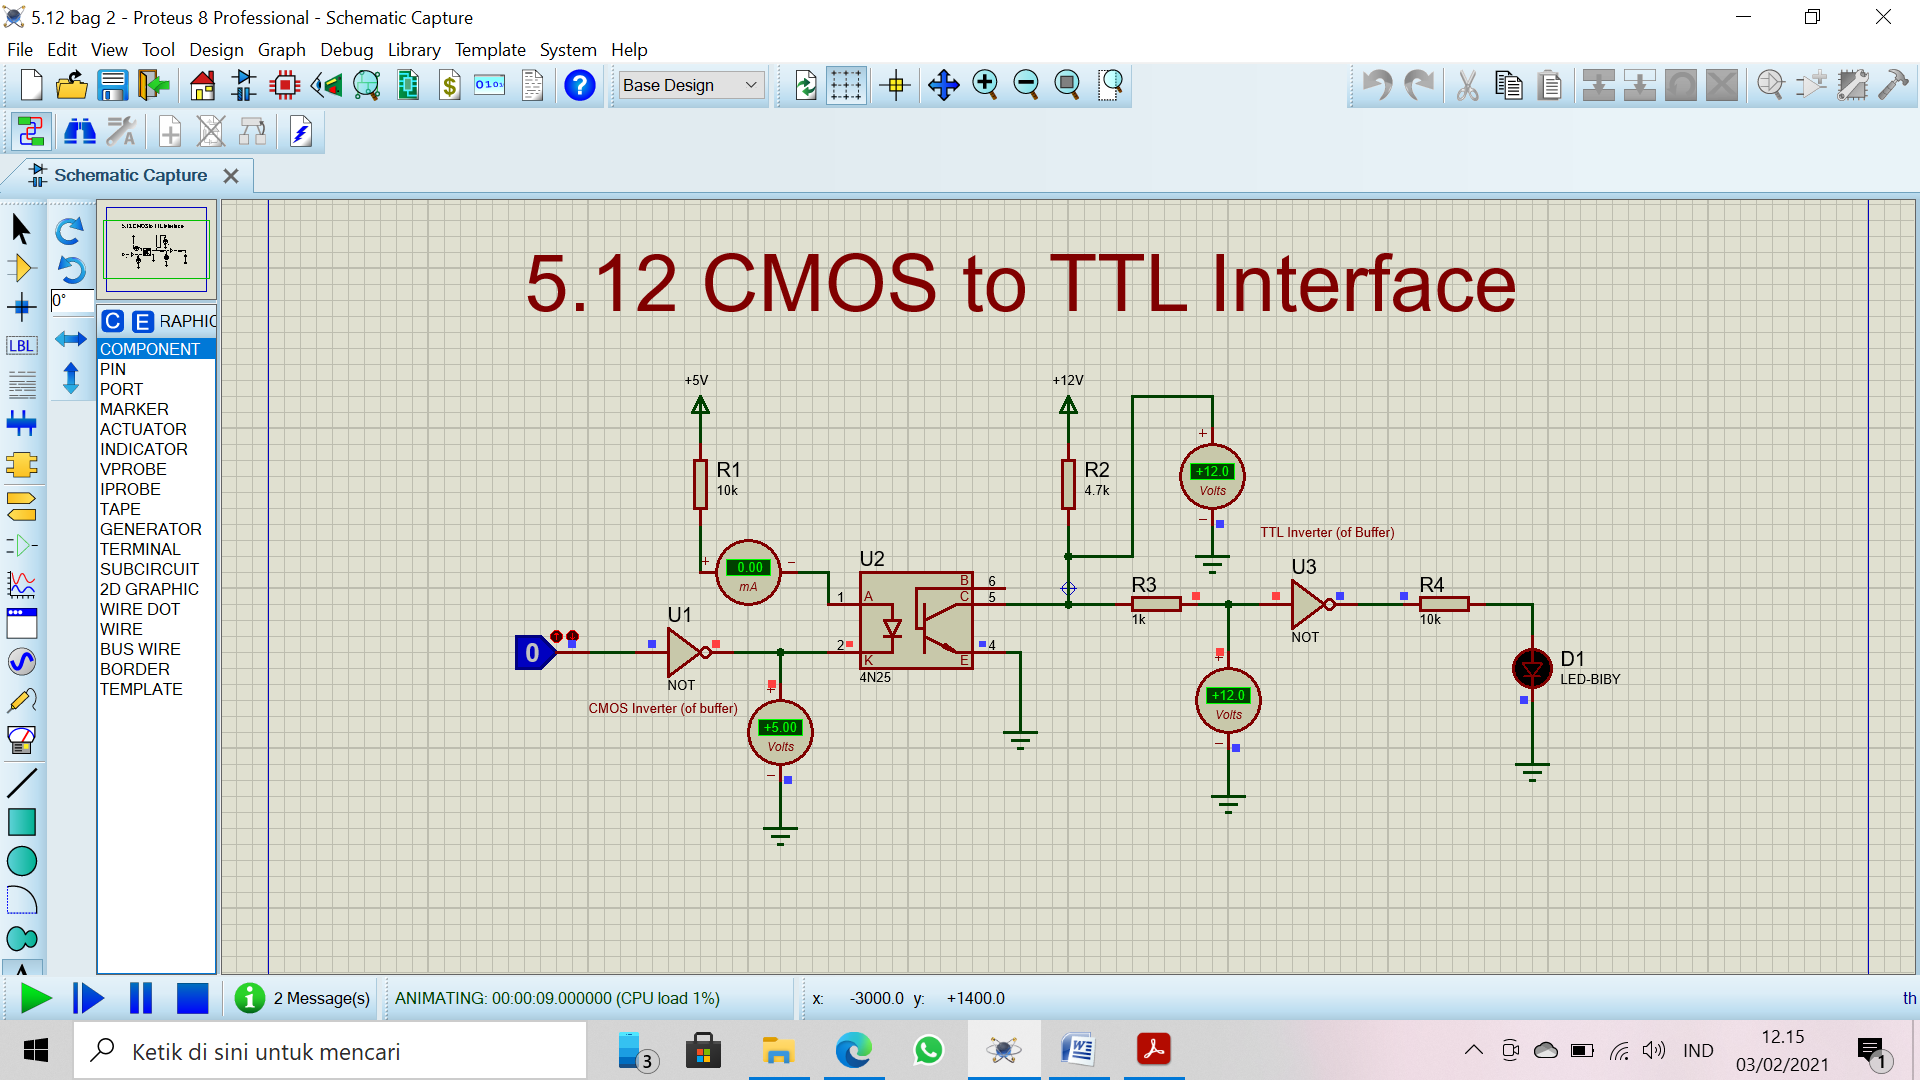Screen dimensions: 1920x1080
Task: Toggle the logic state input 0
Action: point(532,653)
